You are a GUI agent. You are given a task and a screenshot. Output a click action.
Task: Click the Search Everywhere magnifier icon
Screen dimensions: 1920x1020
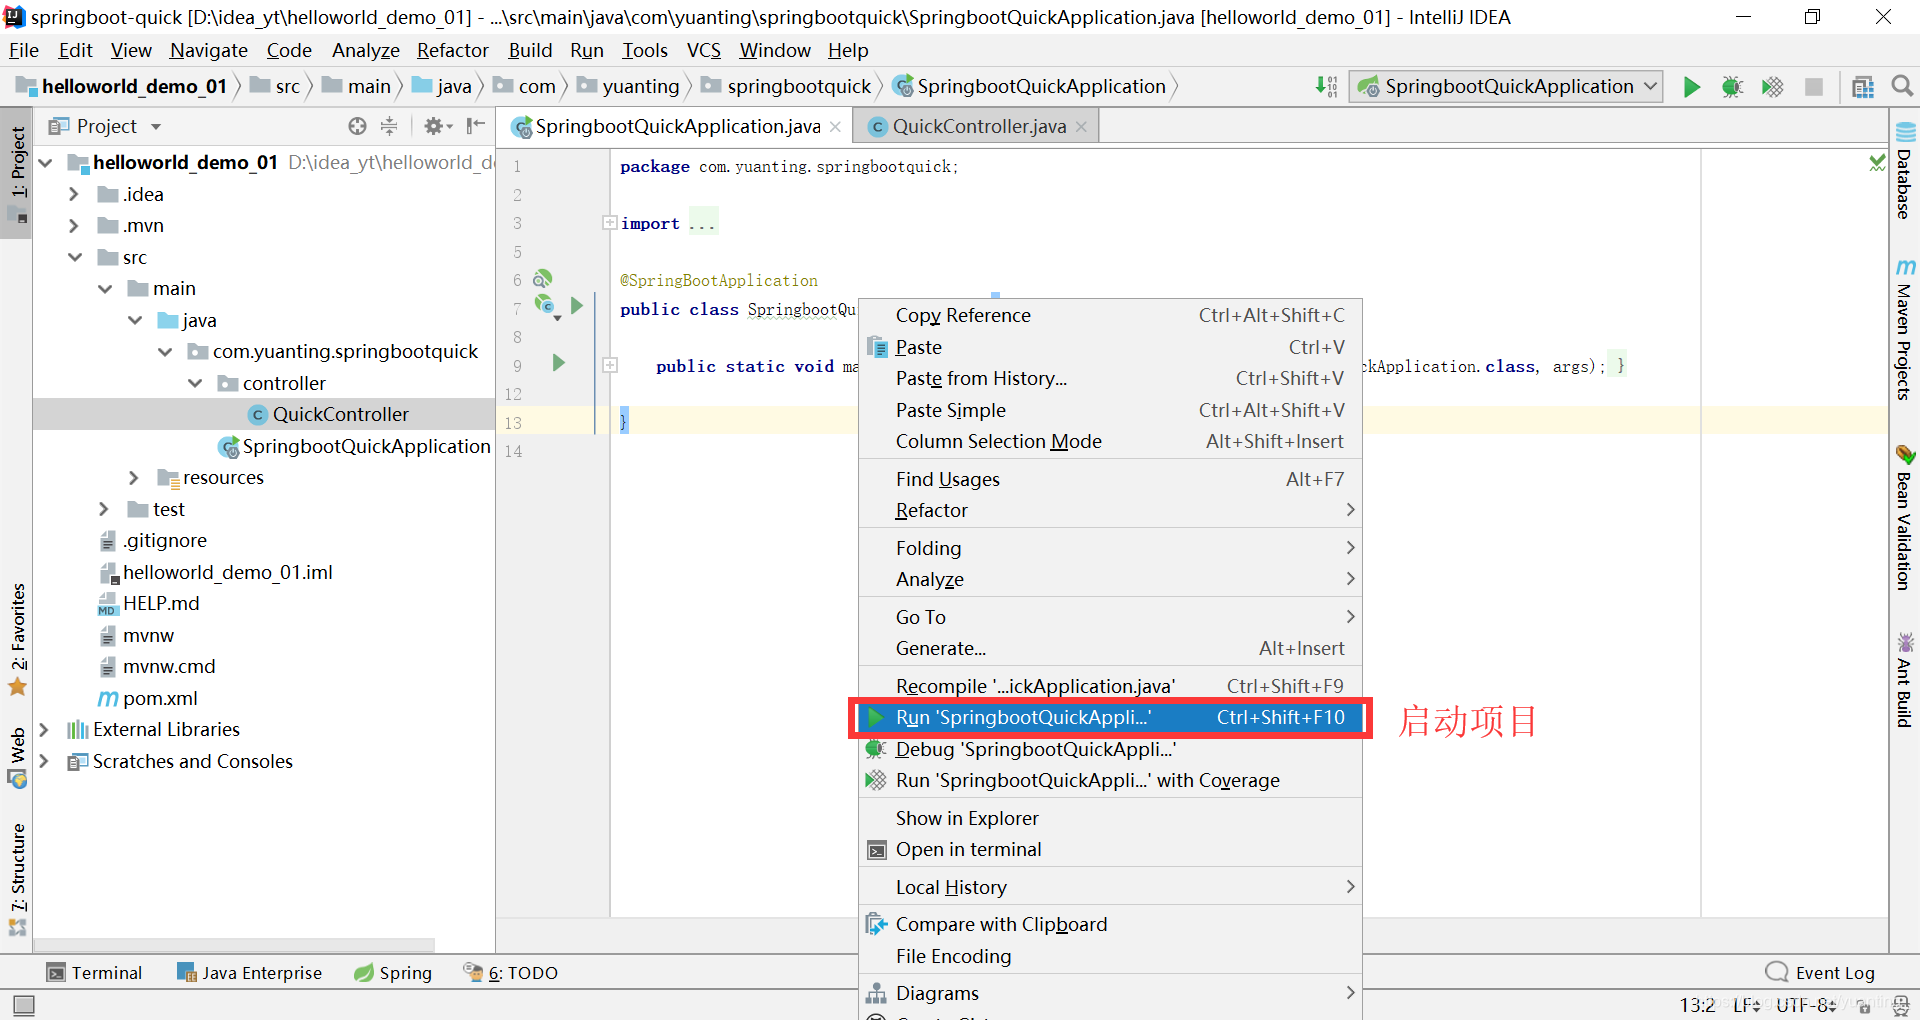click(1902, 87)
